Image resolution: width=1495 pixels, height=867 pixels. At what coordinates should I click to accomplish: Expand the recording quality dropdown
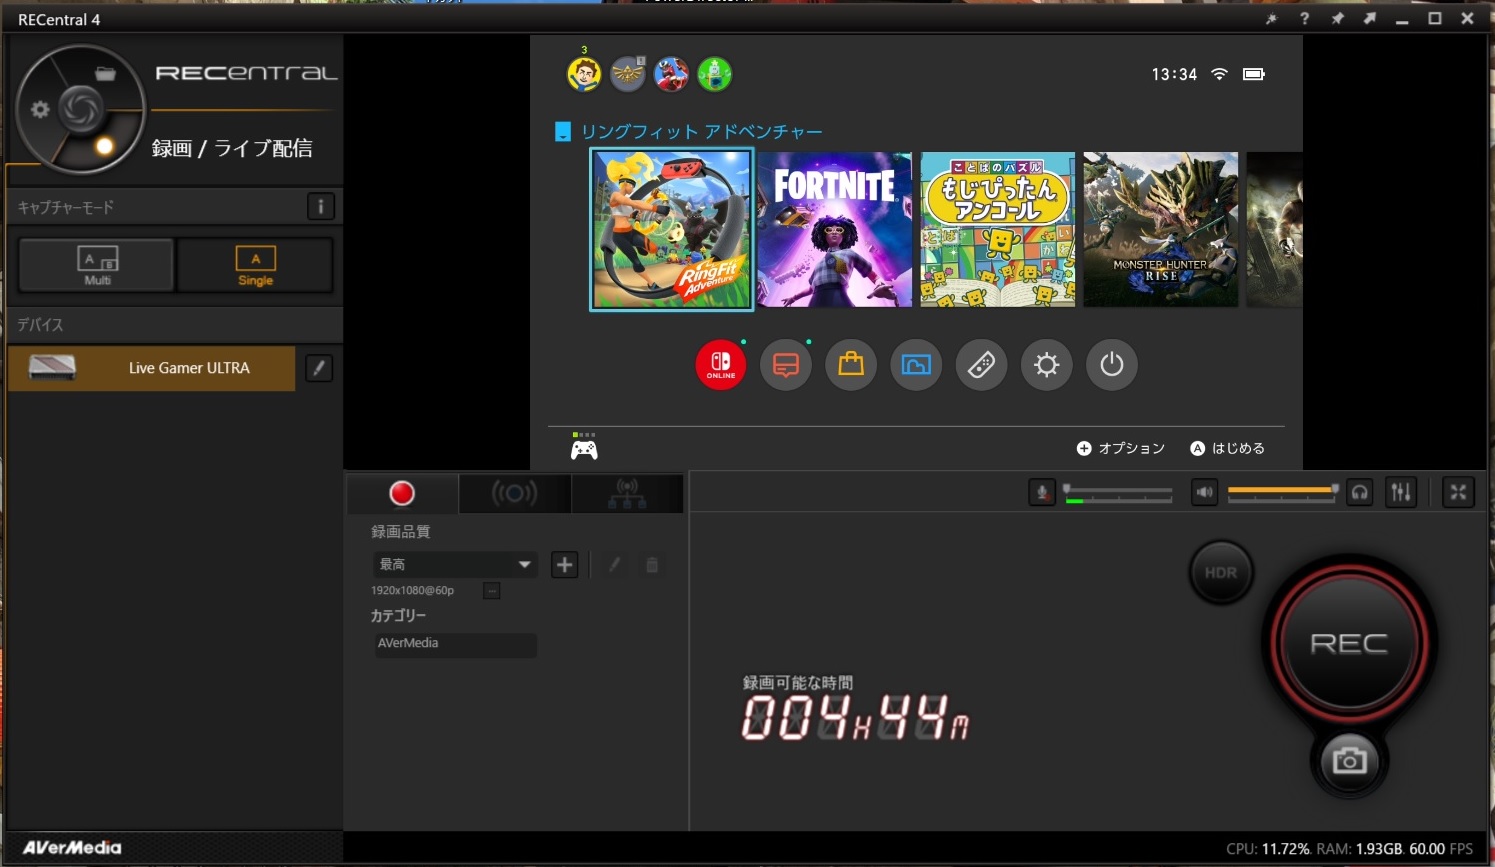454,565
